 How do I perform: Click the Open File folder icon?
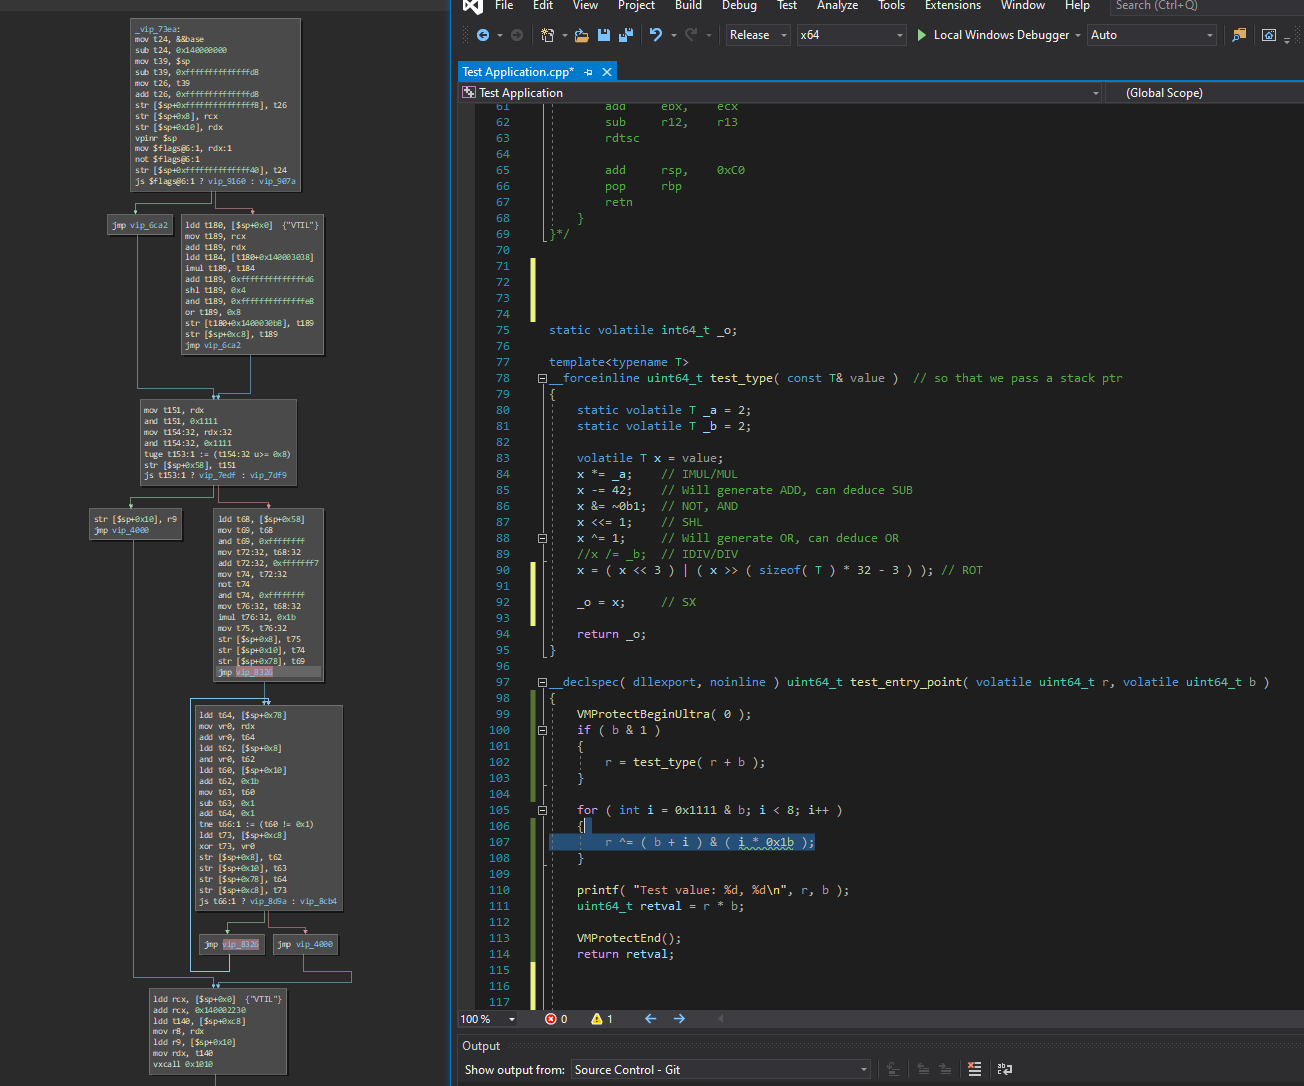click(581, 35)
